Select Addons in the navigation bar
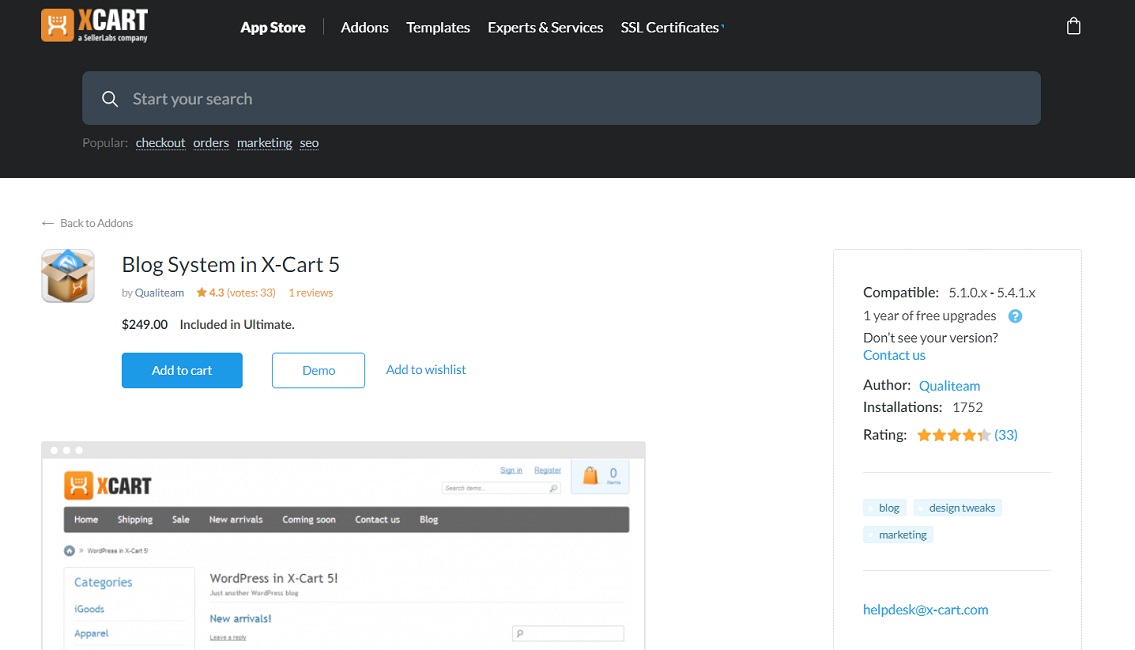 (x=364, y=27)
